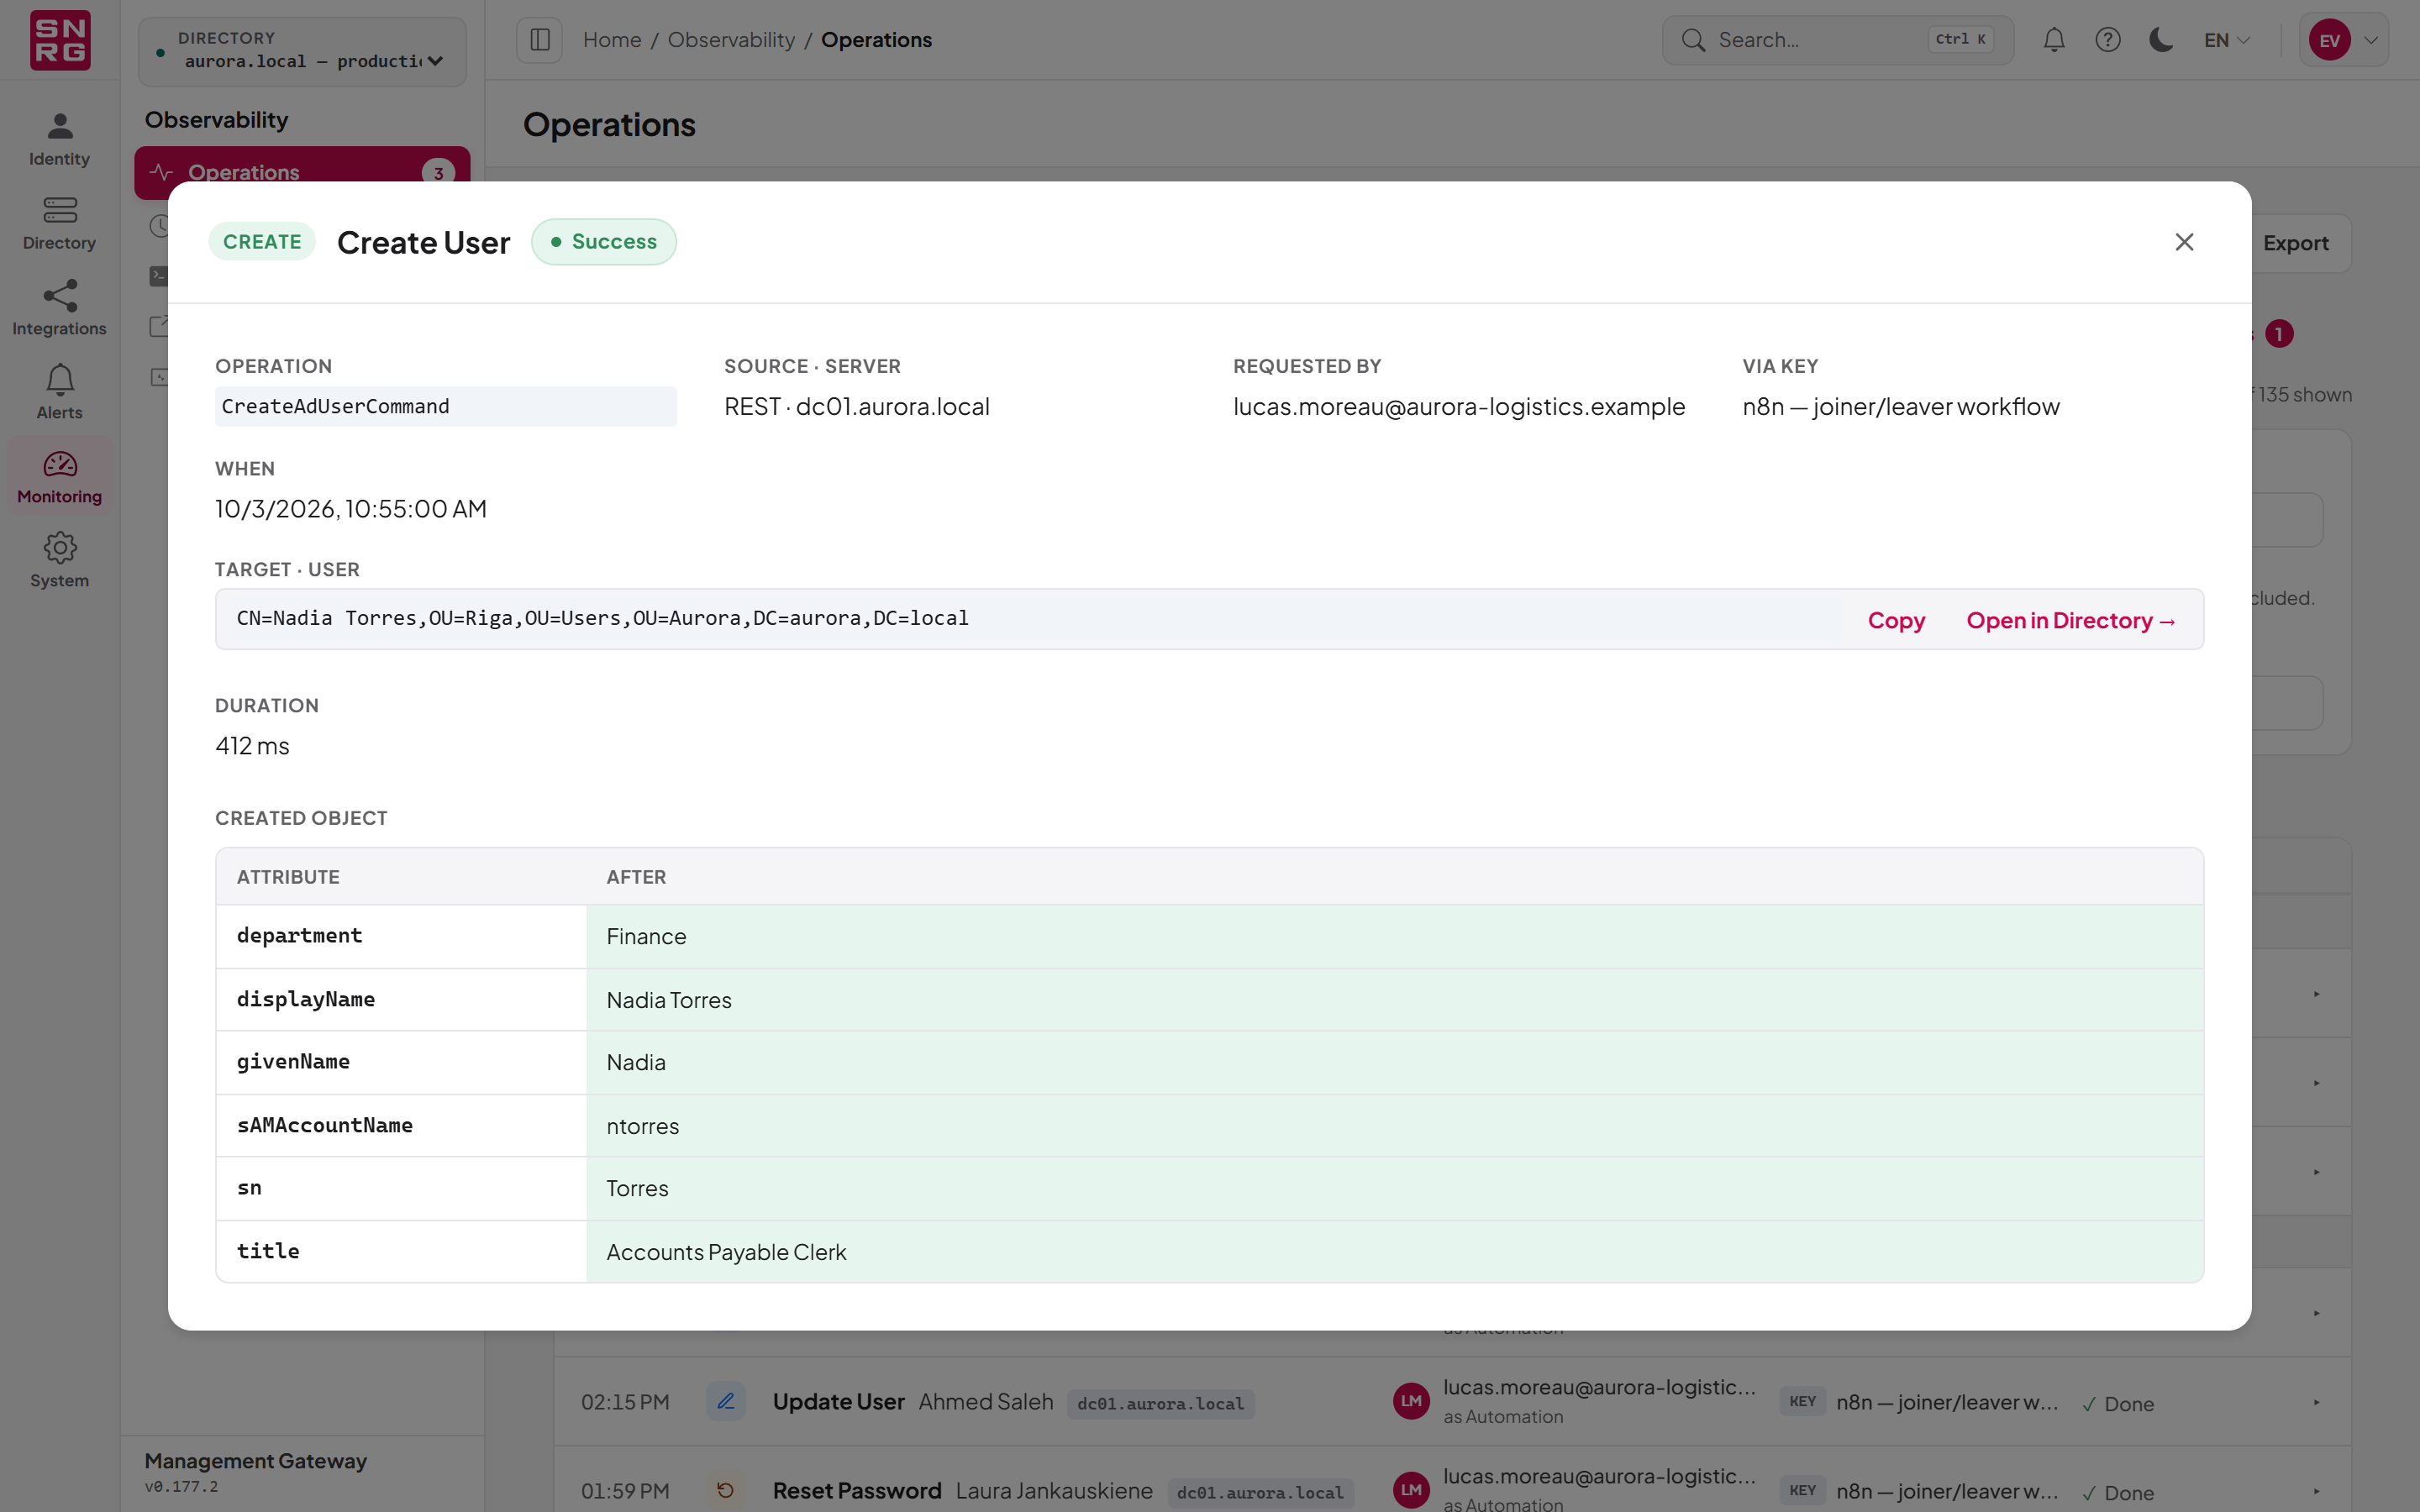This screenshot has width=2420, height=1512.
Task: Toggle the sidebar panel icon
Action: click(x=540, y=40)
